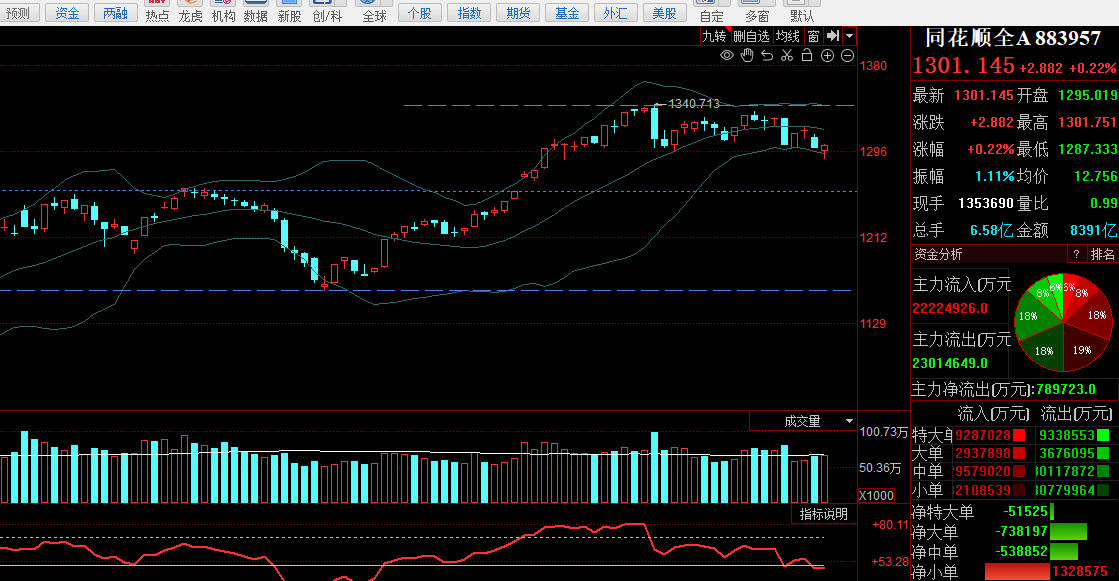Click the undo arrow icon
Viewport: 1119px width, 581px height.
[767, 56]
